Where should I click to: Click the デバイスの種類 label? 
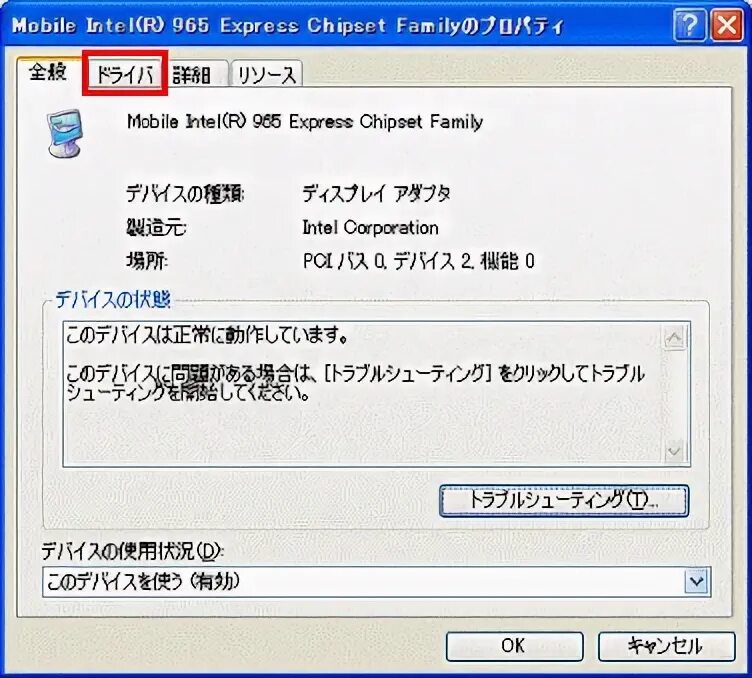[x=185, y=194]
